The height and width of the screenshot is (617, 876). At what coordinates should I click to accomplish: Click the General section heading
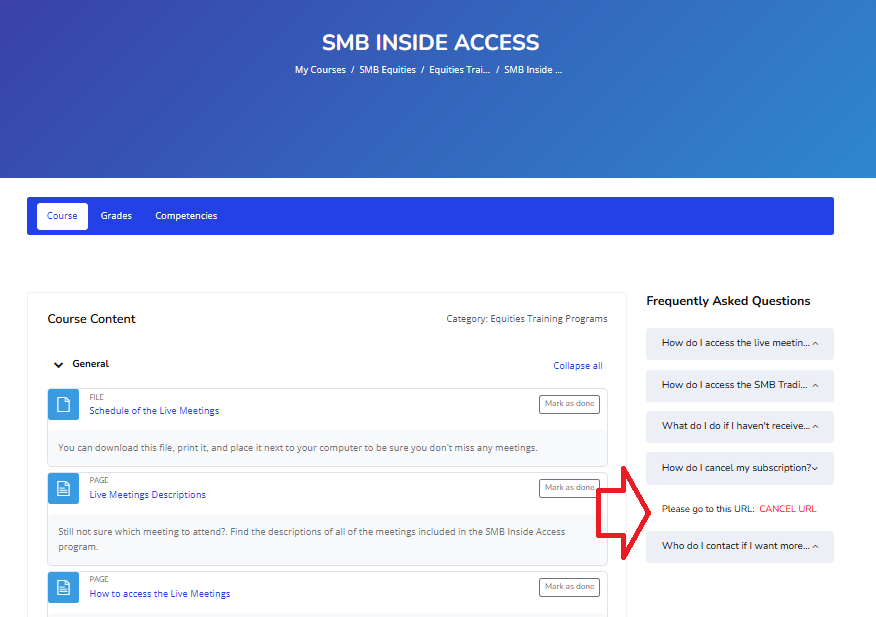click(x=91, y=364)
